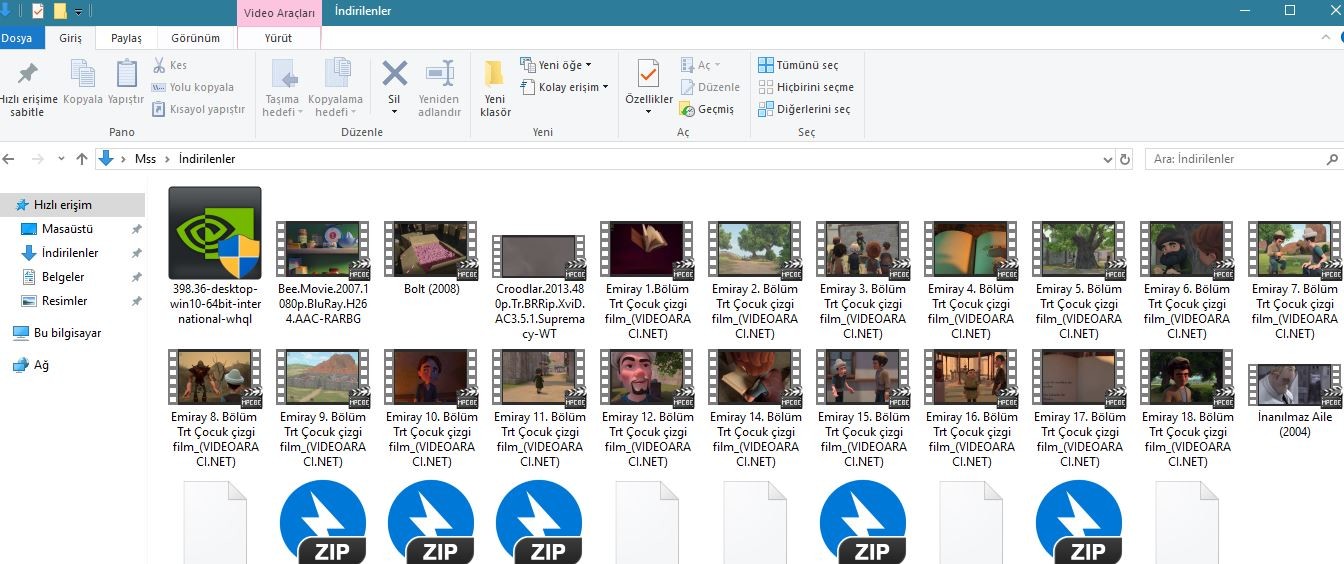Click the Yapıştır paste icon
Screen dimensions: 1344x564
pyautogui.click(x=126, y=82)
